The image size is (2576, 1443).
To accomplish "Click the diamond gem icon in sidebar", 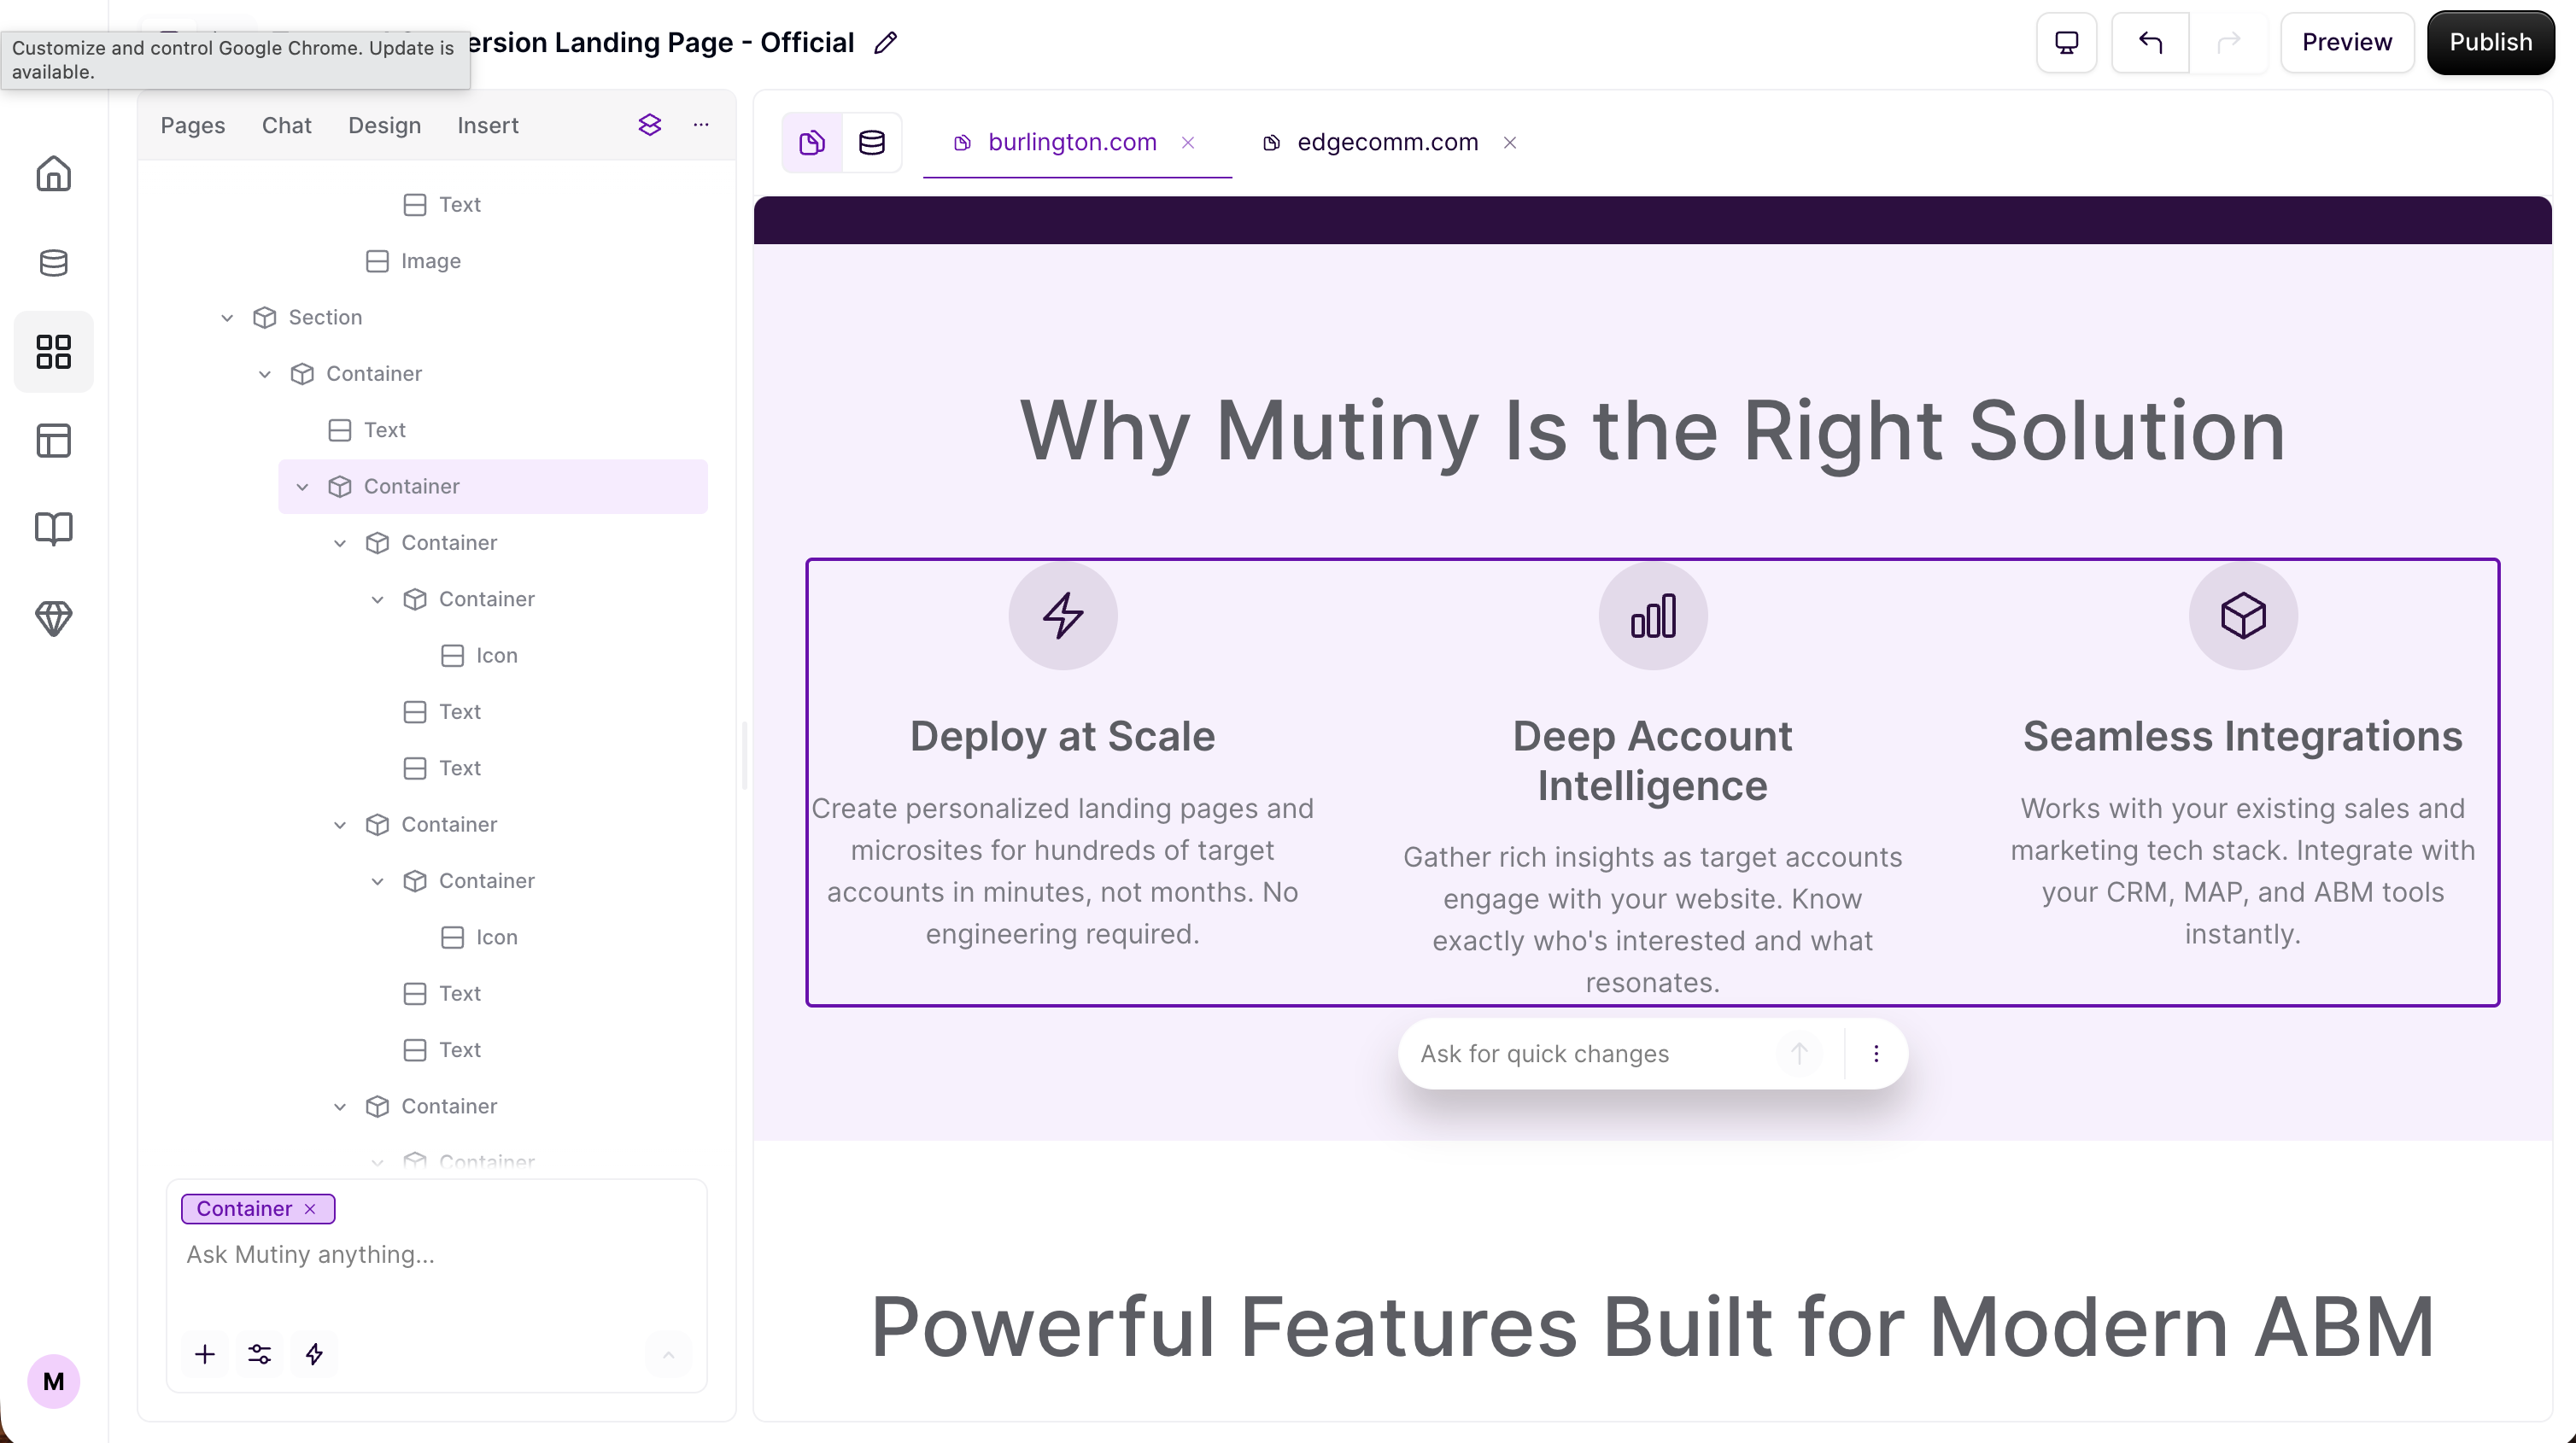I will click(54, 618).
